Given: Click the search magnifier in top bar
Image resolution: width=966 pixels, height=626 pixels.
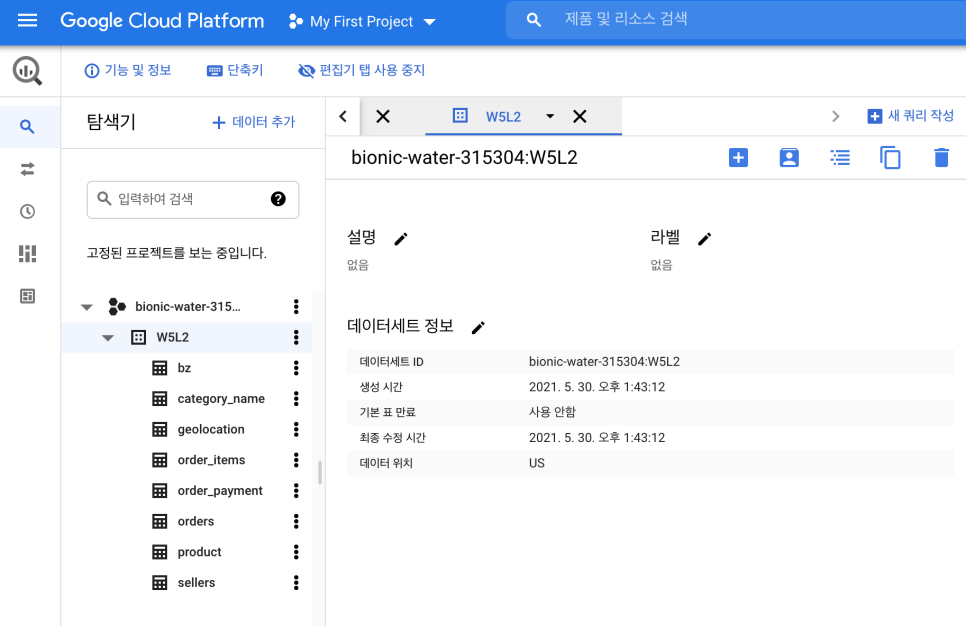Looking at the screenshot, I should (x=534, y=20).
